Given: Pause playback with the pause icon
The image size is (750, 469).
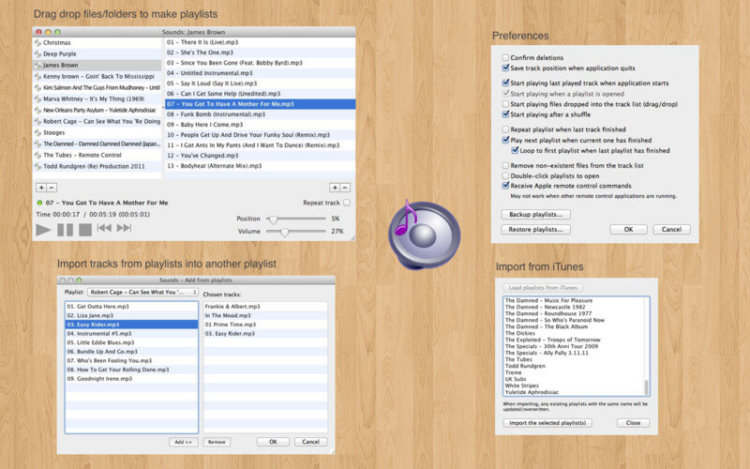Looking at the screenshot, I should click(65, 229).
